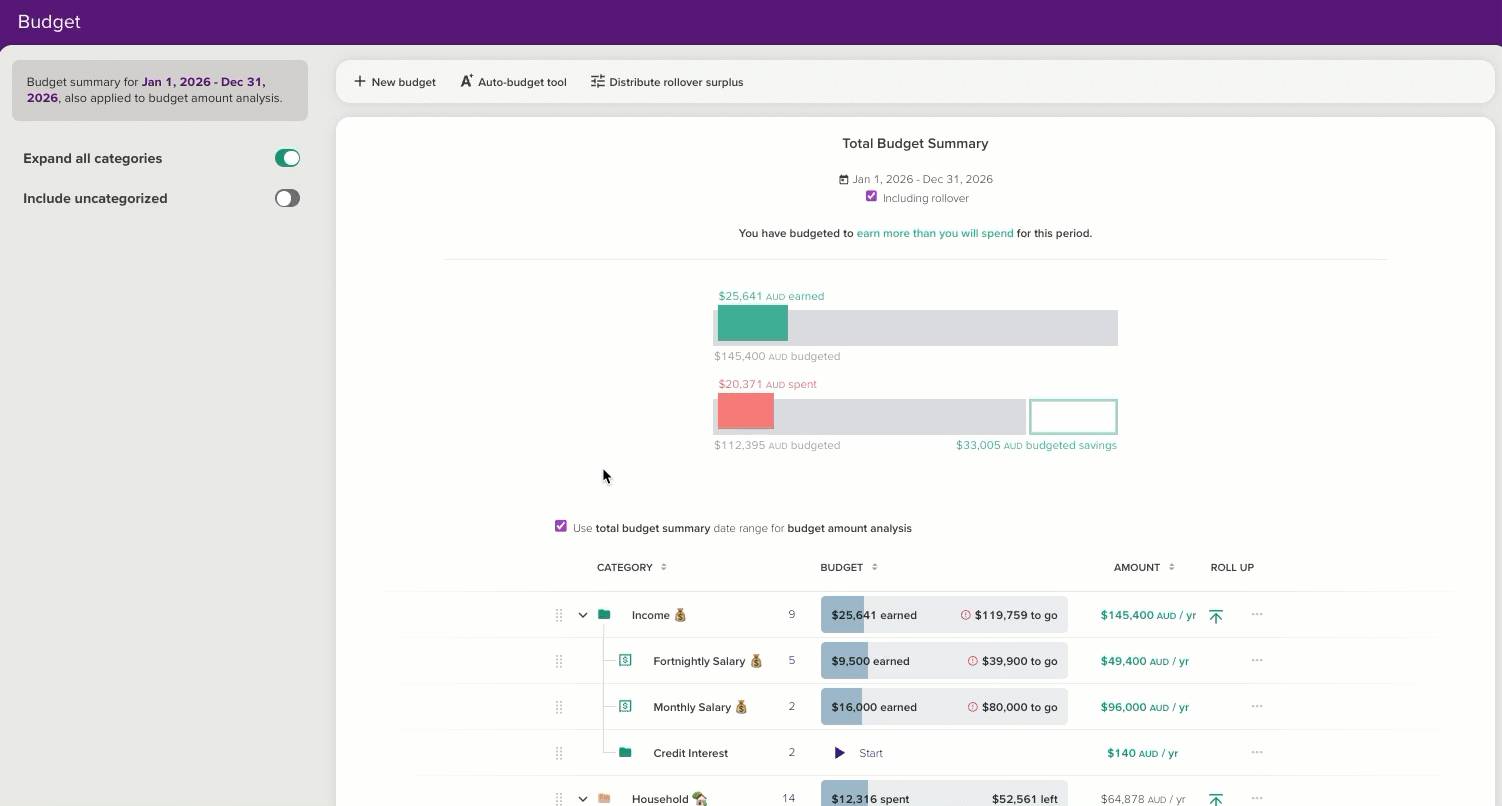Image resolution: width=1502 pixels, height=806 pixels.
Task: Open the Auto-budget tool
Action: tap(513, 82)
